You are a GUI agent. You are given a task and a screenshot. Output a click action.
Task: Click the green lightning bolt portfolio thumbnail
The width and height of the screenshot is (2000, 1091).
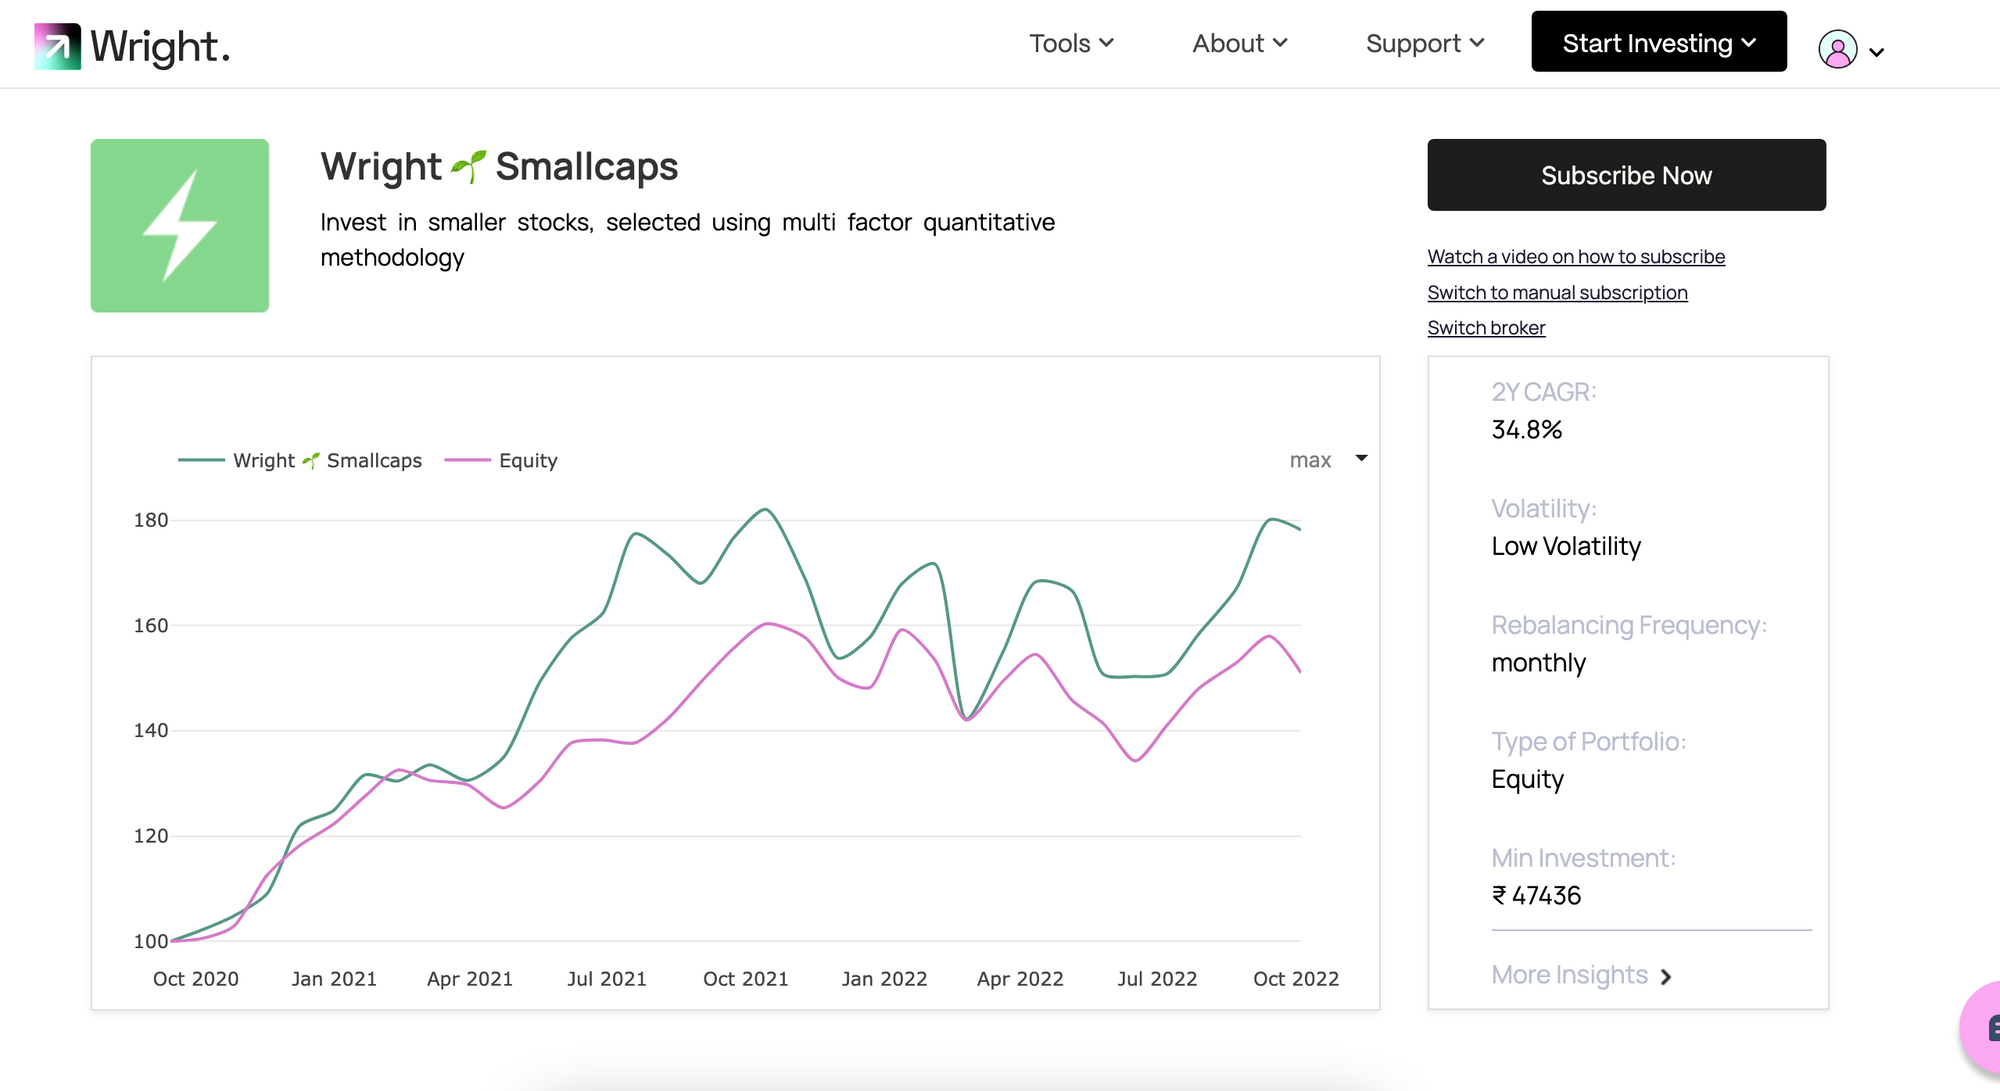click(x=180, y=226)
